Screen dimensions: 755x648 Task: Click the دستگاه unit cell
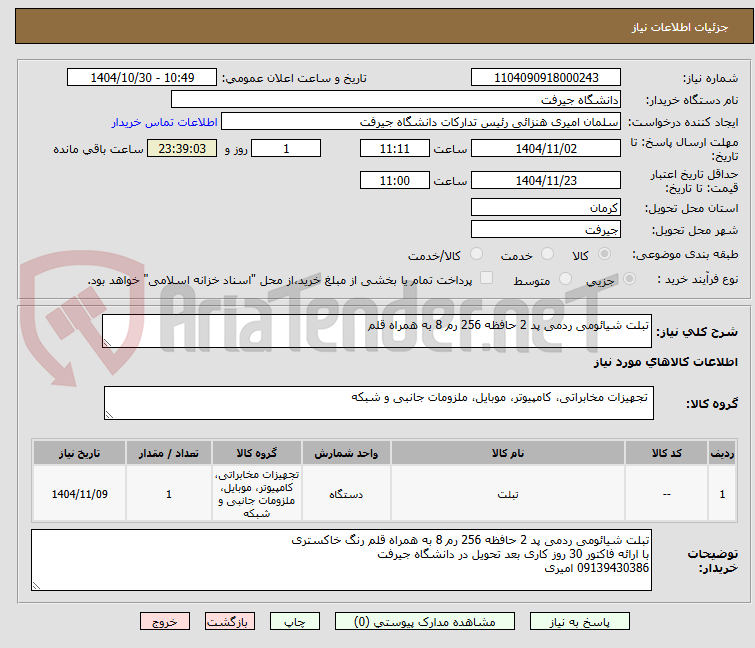346,494
